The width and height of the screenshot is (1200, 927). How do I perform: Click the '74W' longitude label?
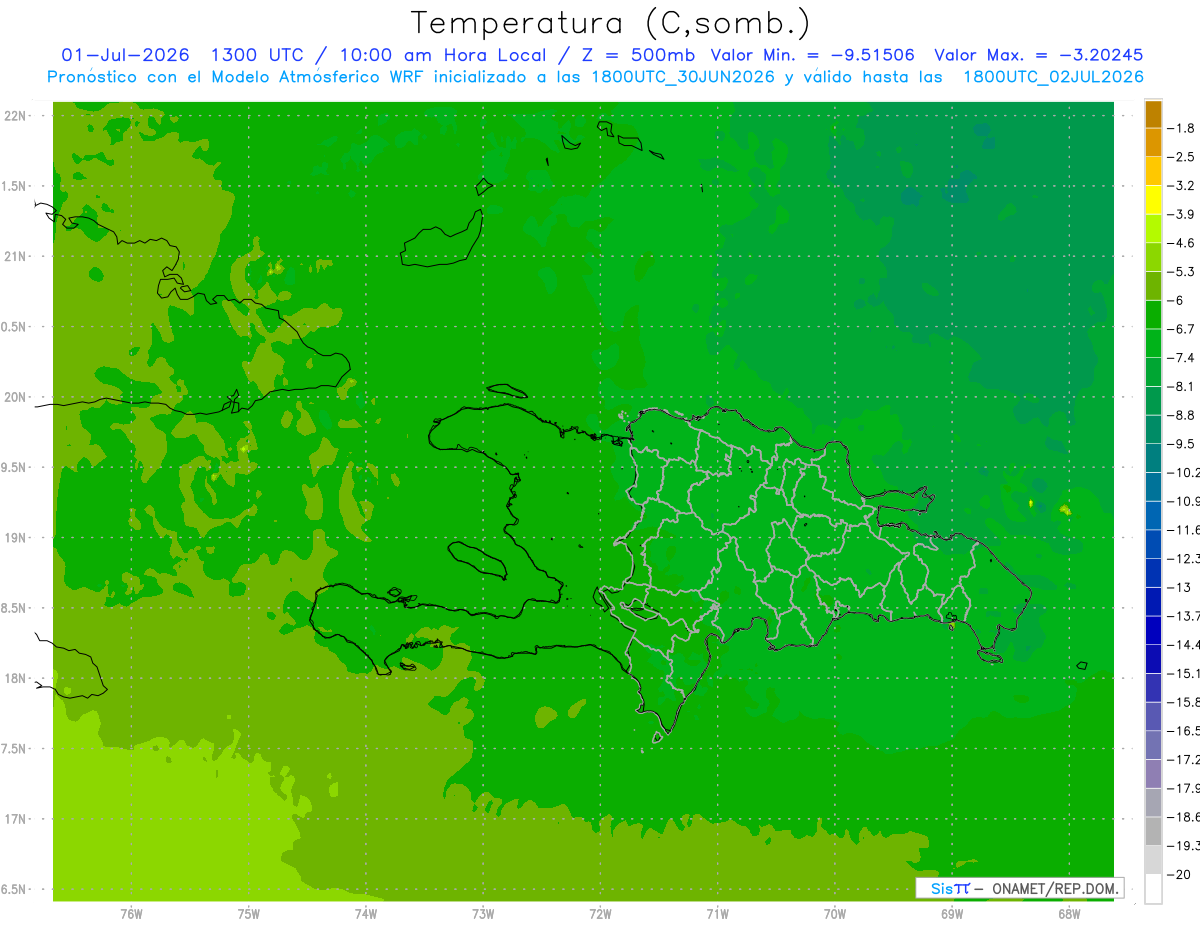point(365,914)
